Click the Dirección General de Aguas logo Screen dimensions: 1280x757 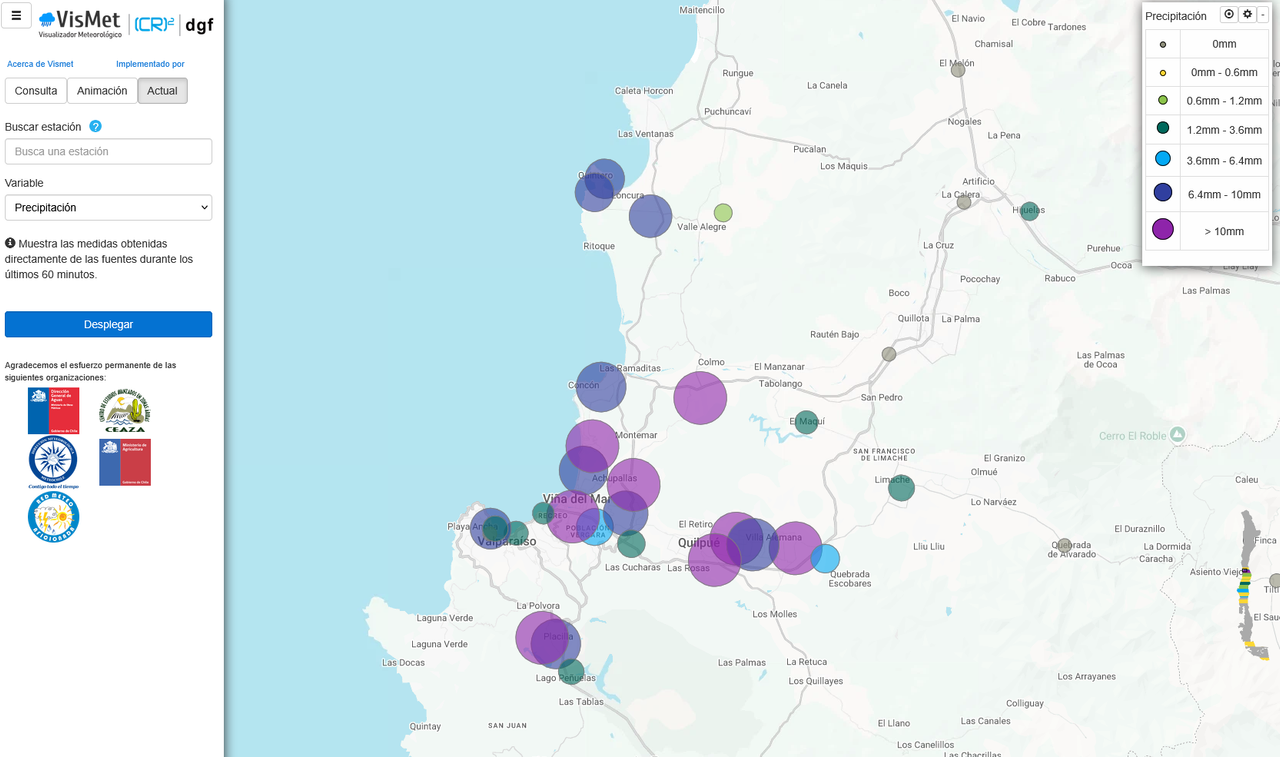53,410
